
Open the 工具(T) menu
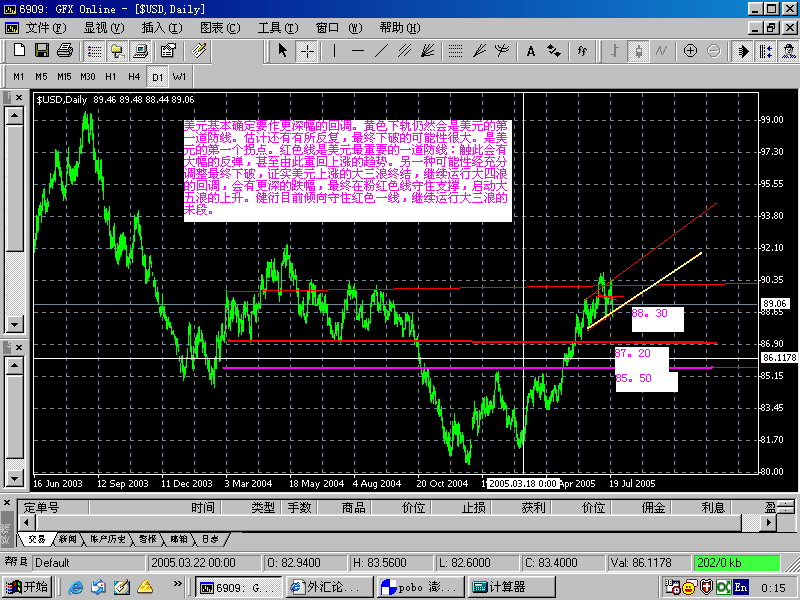[x=278, y=28]
